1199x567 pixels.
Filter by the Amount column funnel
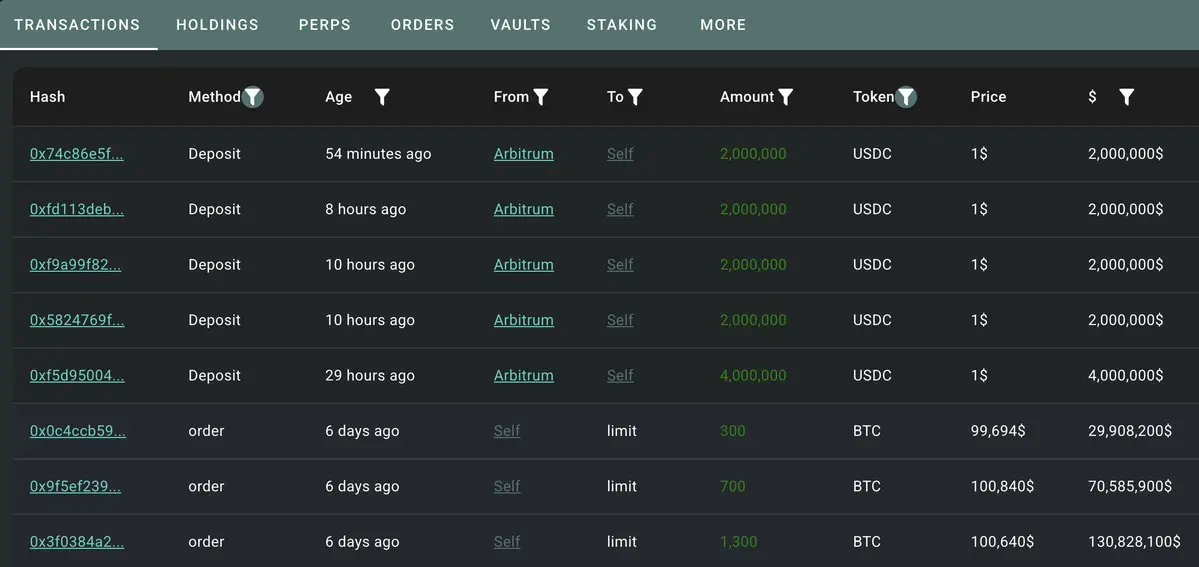(786, 97)
